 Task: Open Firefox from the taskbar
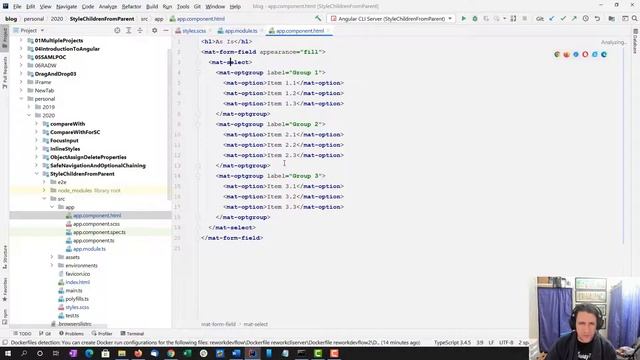point(138,353)
